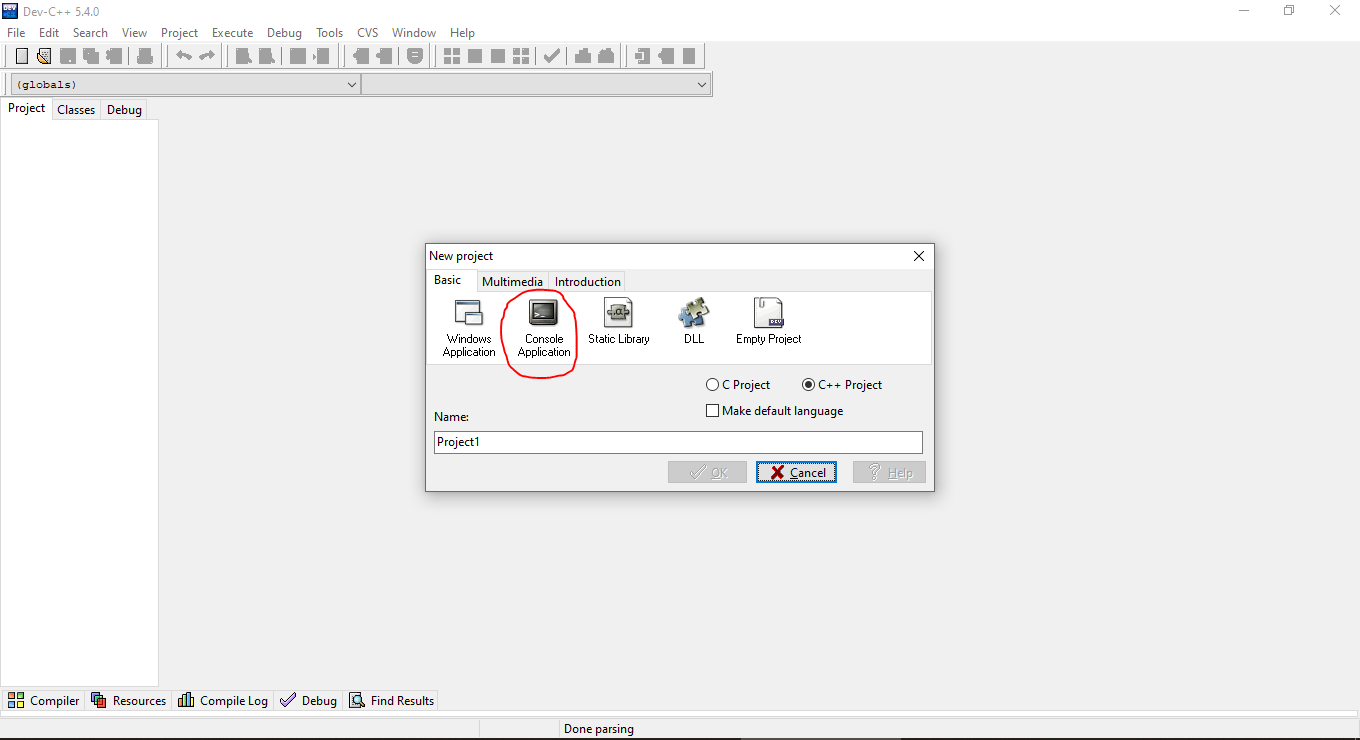Open the Debug menu in the menu bar
1360x740 pixels.
285,33
